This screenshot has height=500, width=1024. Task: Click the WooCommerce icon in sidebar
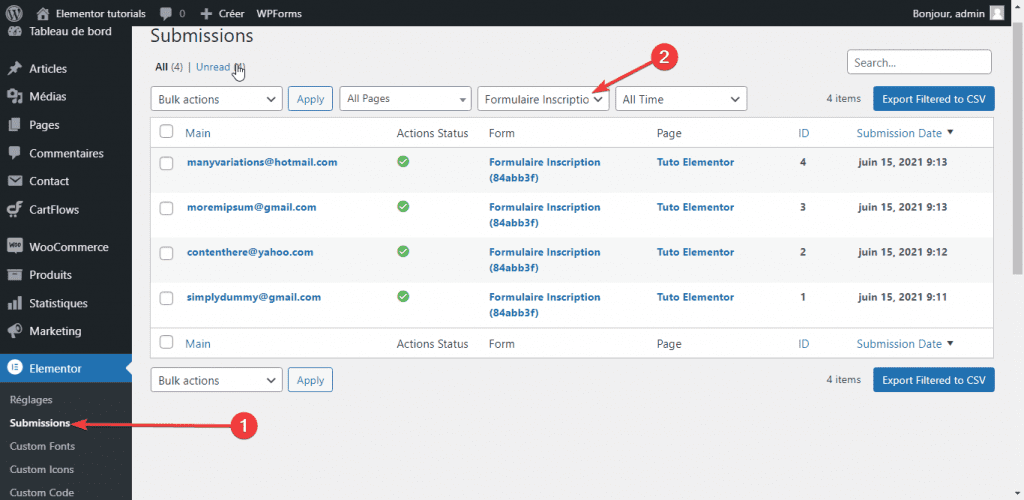click(x=15, y=247)
